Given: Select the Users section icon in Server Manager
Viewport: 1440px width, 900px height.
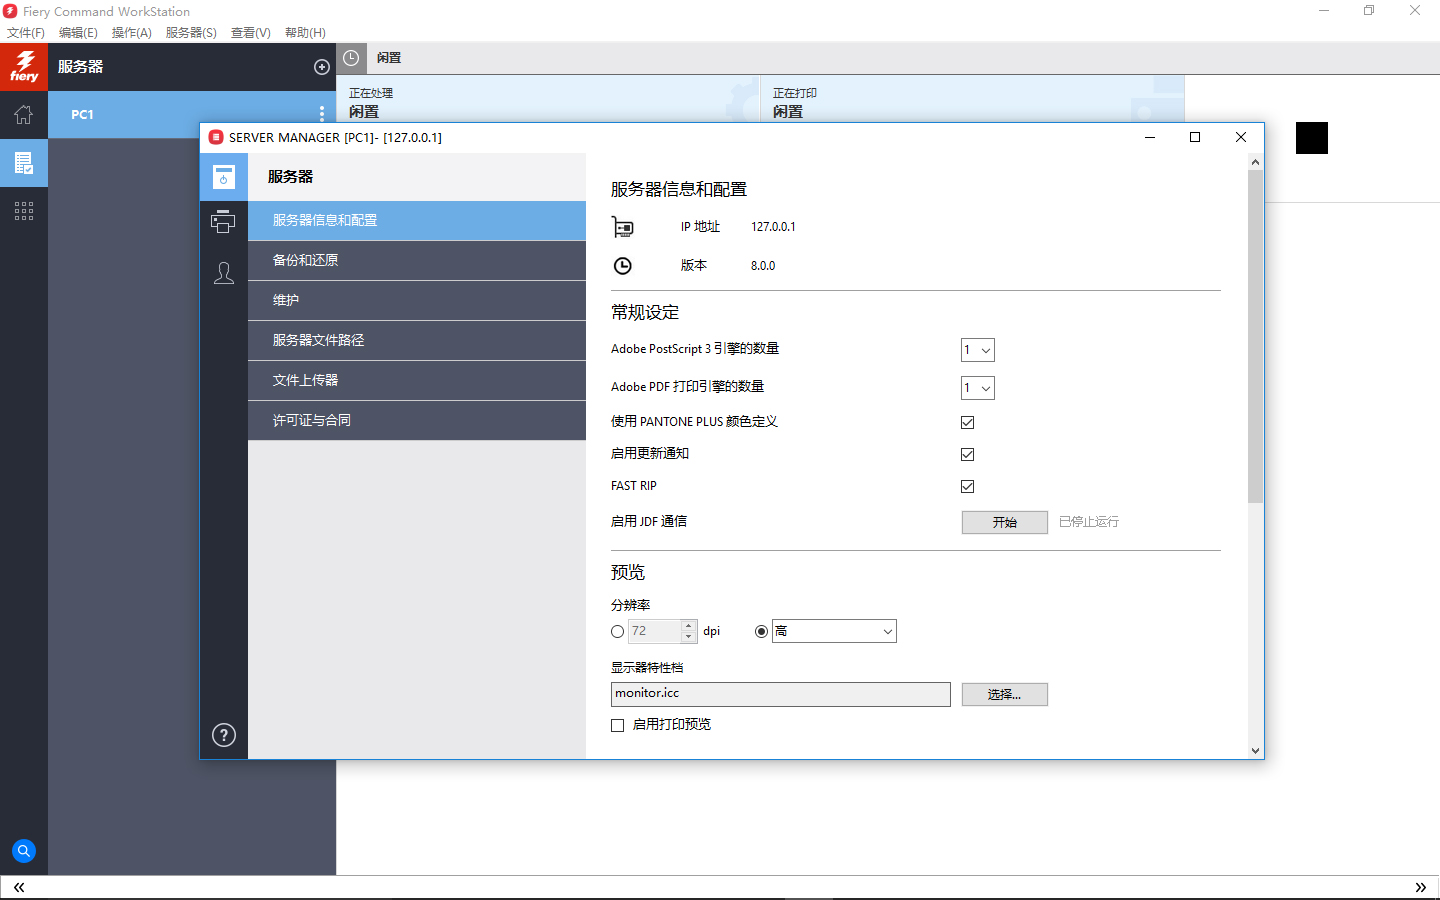Looking at the screenshot, I should click(224, 273).
